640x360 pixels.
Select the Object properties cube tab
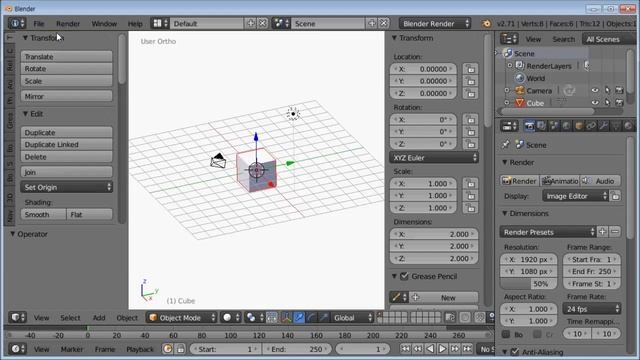click(578, 126)
